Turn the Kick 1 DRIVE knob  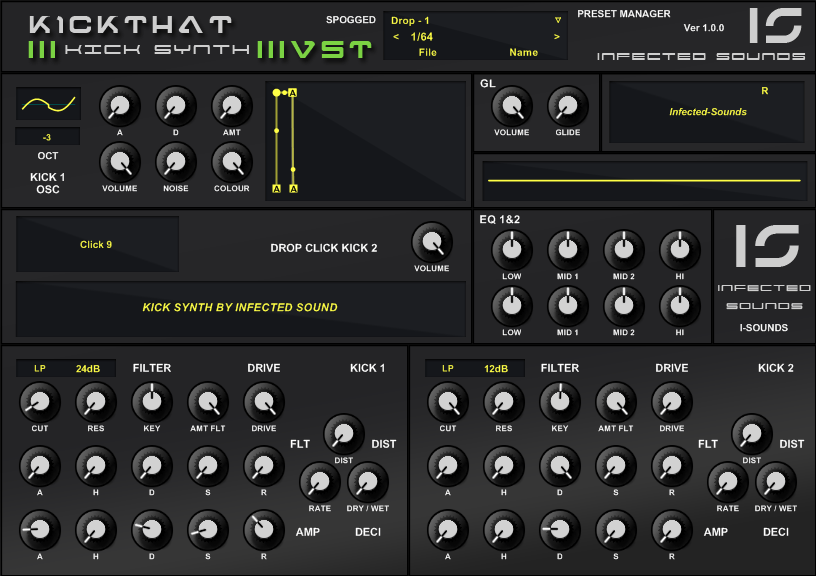[x=264, y=402]
